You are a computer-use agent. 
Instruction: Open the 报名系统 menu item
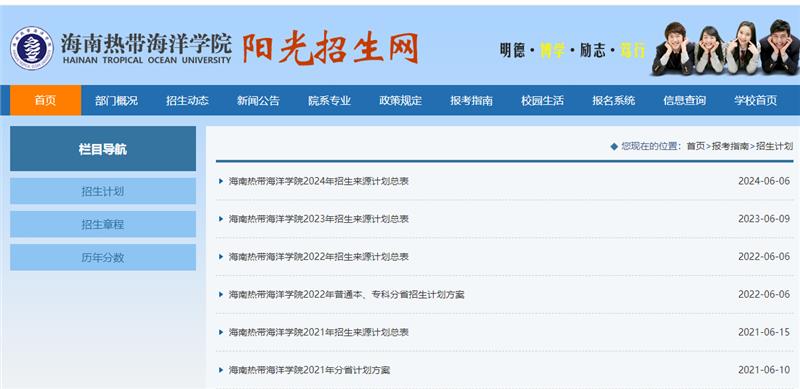pyautogui.click(x=614, y=101)
